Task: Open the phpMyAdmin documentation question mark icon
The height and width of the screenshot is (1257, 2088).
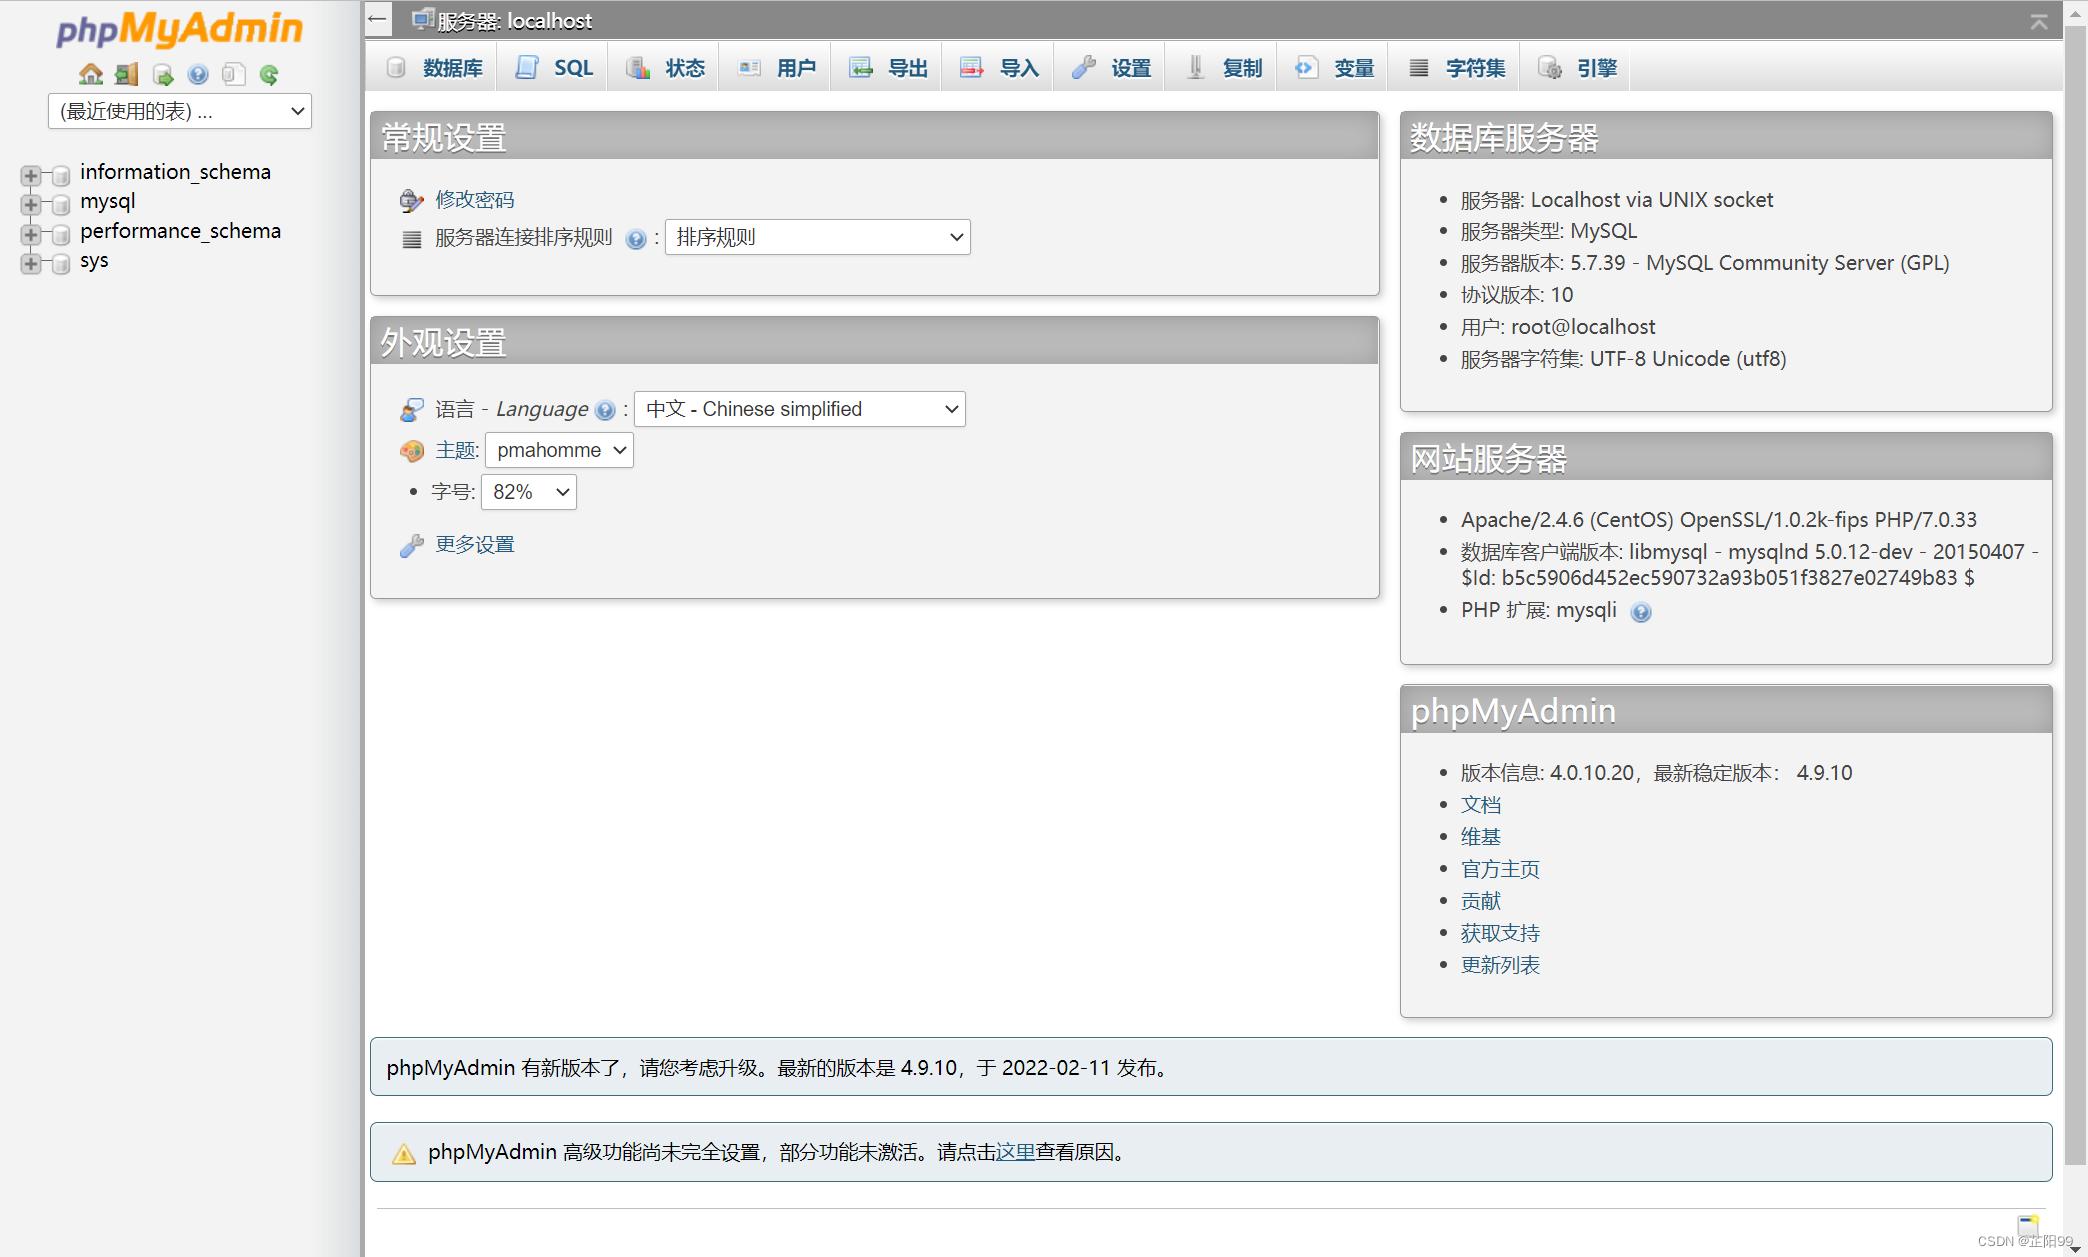Action: pos(198,73)
